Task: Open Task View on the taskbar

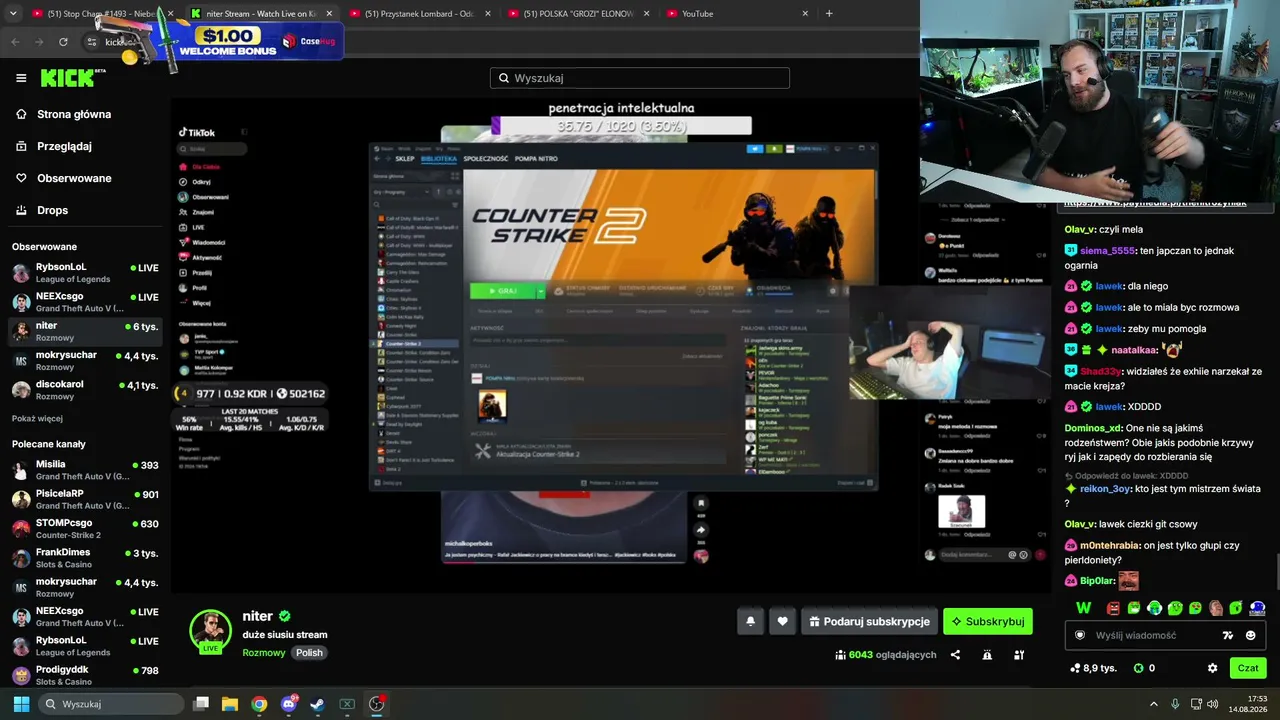Action: [201, 704]
